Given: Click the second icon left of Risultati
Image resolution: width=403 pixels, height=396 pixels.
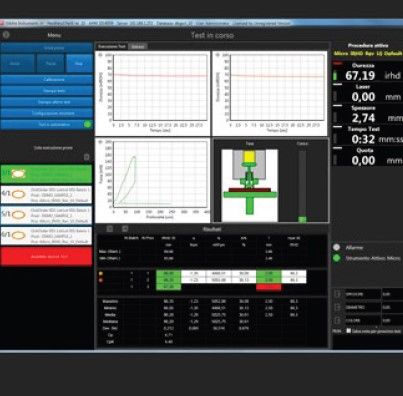Looking at the screenshot, I should (x=125, y=229).
